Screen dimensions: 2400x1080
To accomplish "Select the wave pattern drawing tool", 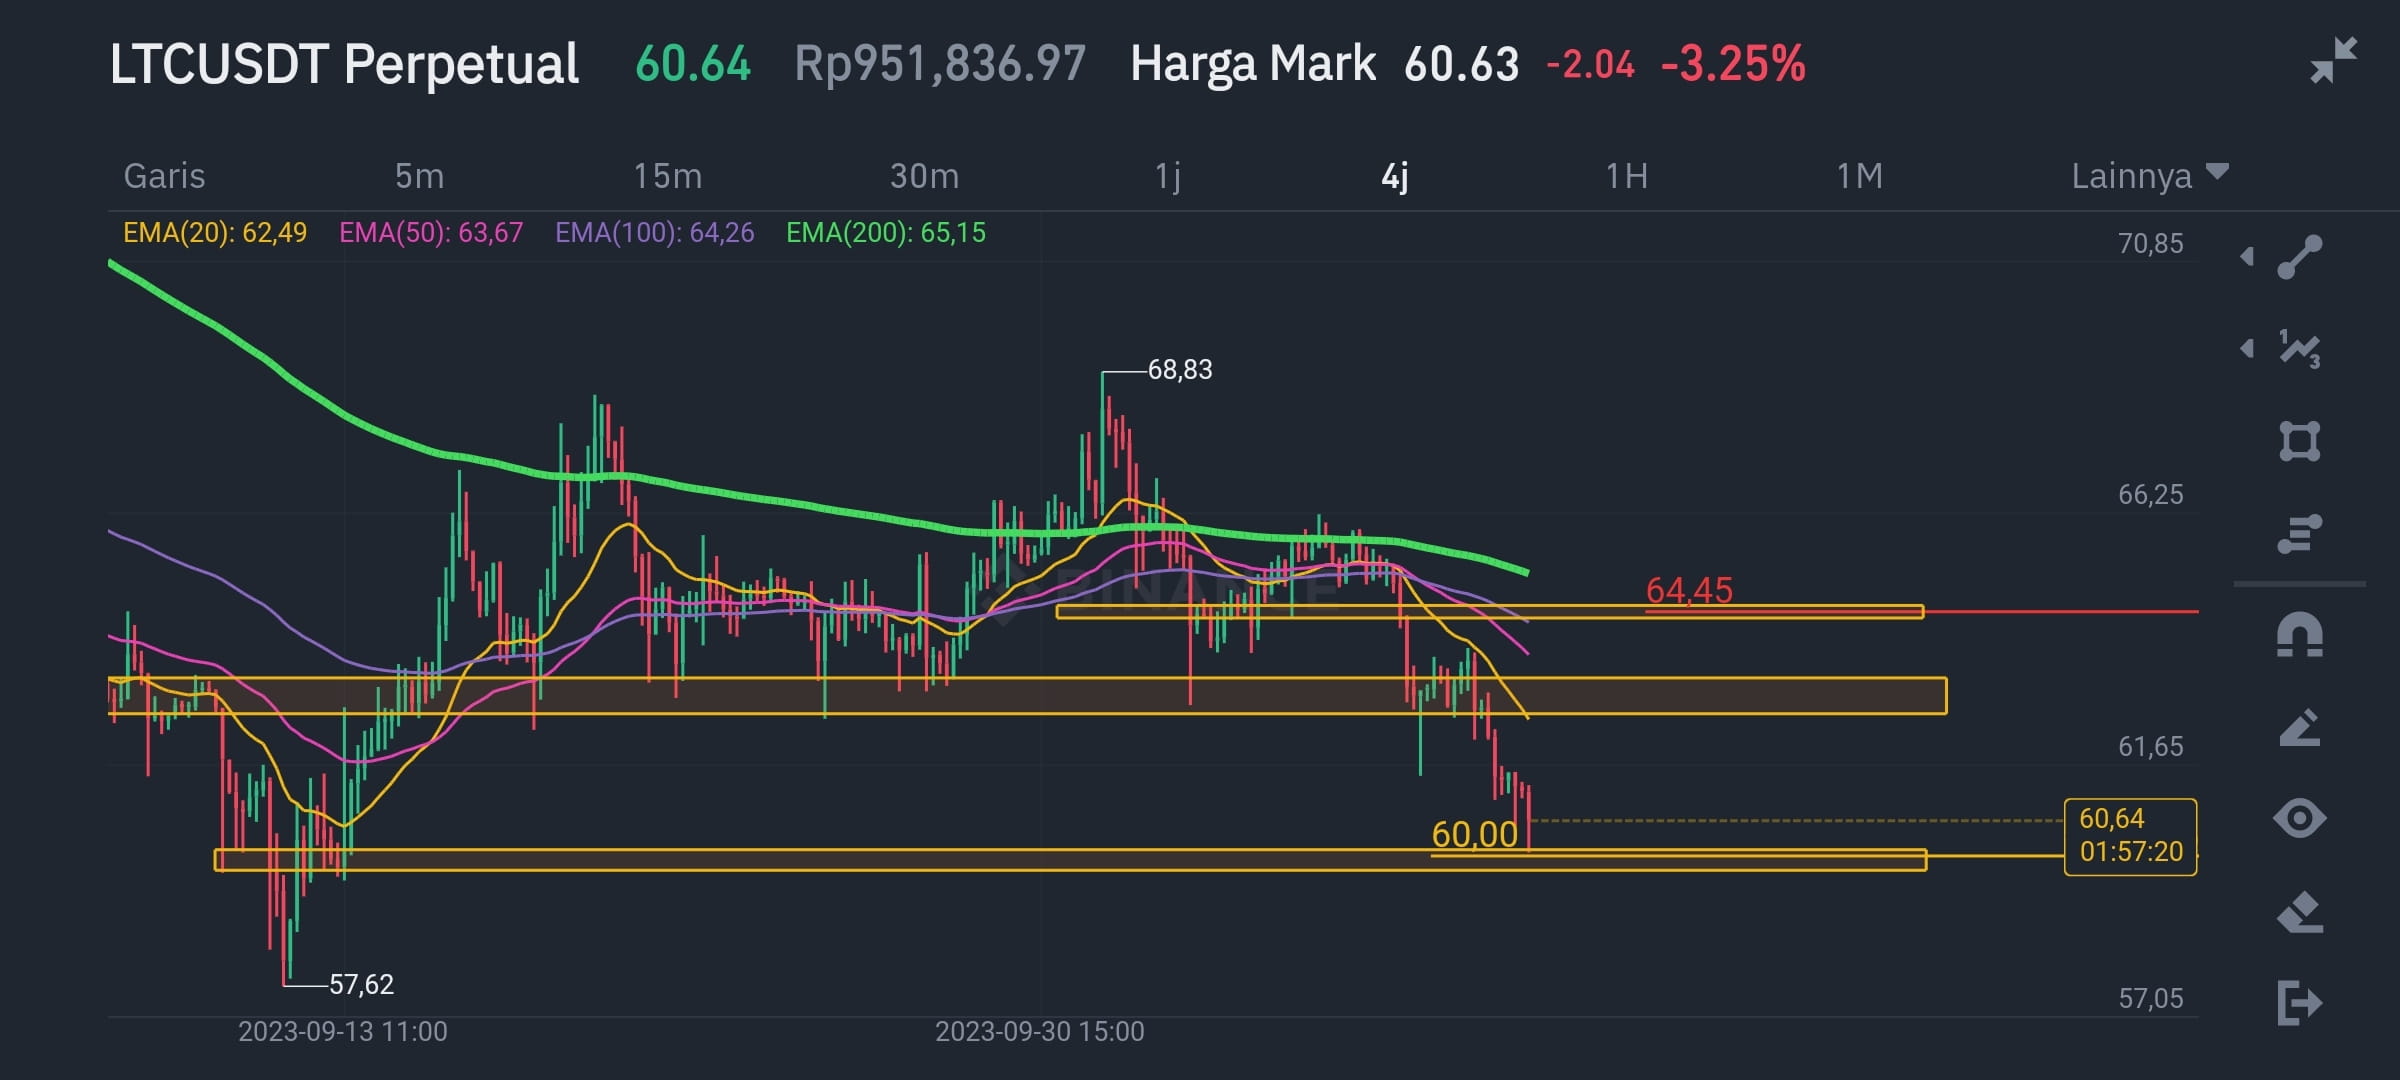I will (2299, 348).
